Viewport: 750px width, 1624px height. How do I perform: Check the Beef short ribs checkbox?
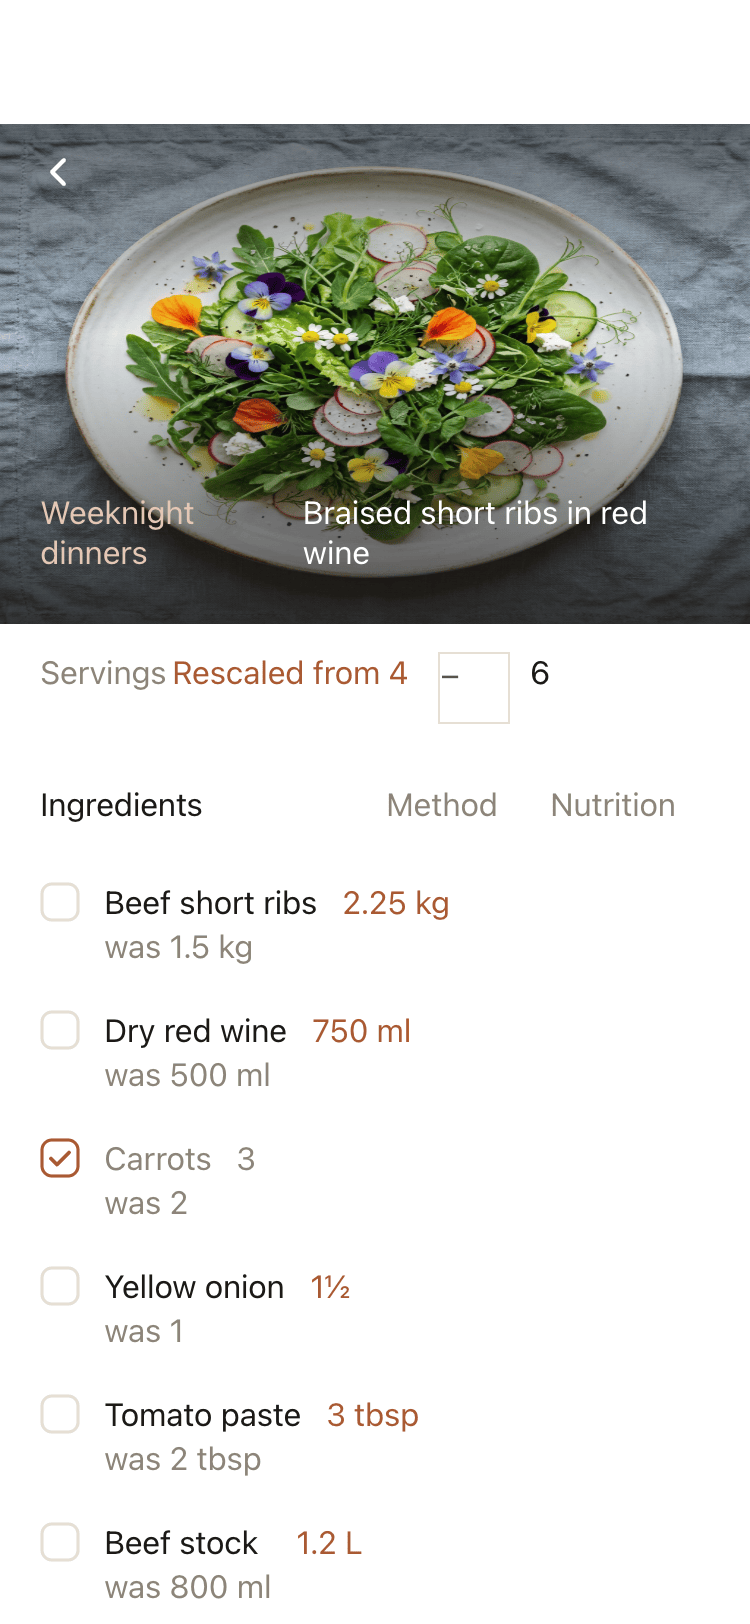[60, 902]
